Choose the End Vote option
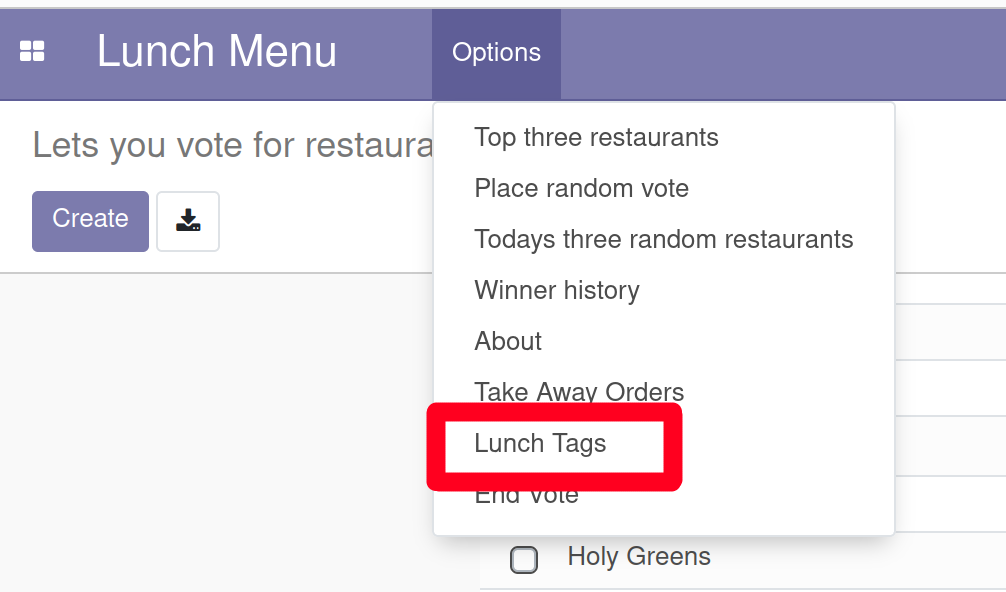Image resolution: width=1006 pixels, height=592 pixels. point(526,496)
